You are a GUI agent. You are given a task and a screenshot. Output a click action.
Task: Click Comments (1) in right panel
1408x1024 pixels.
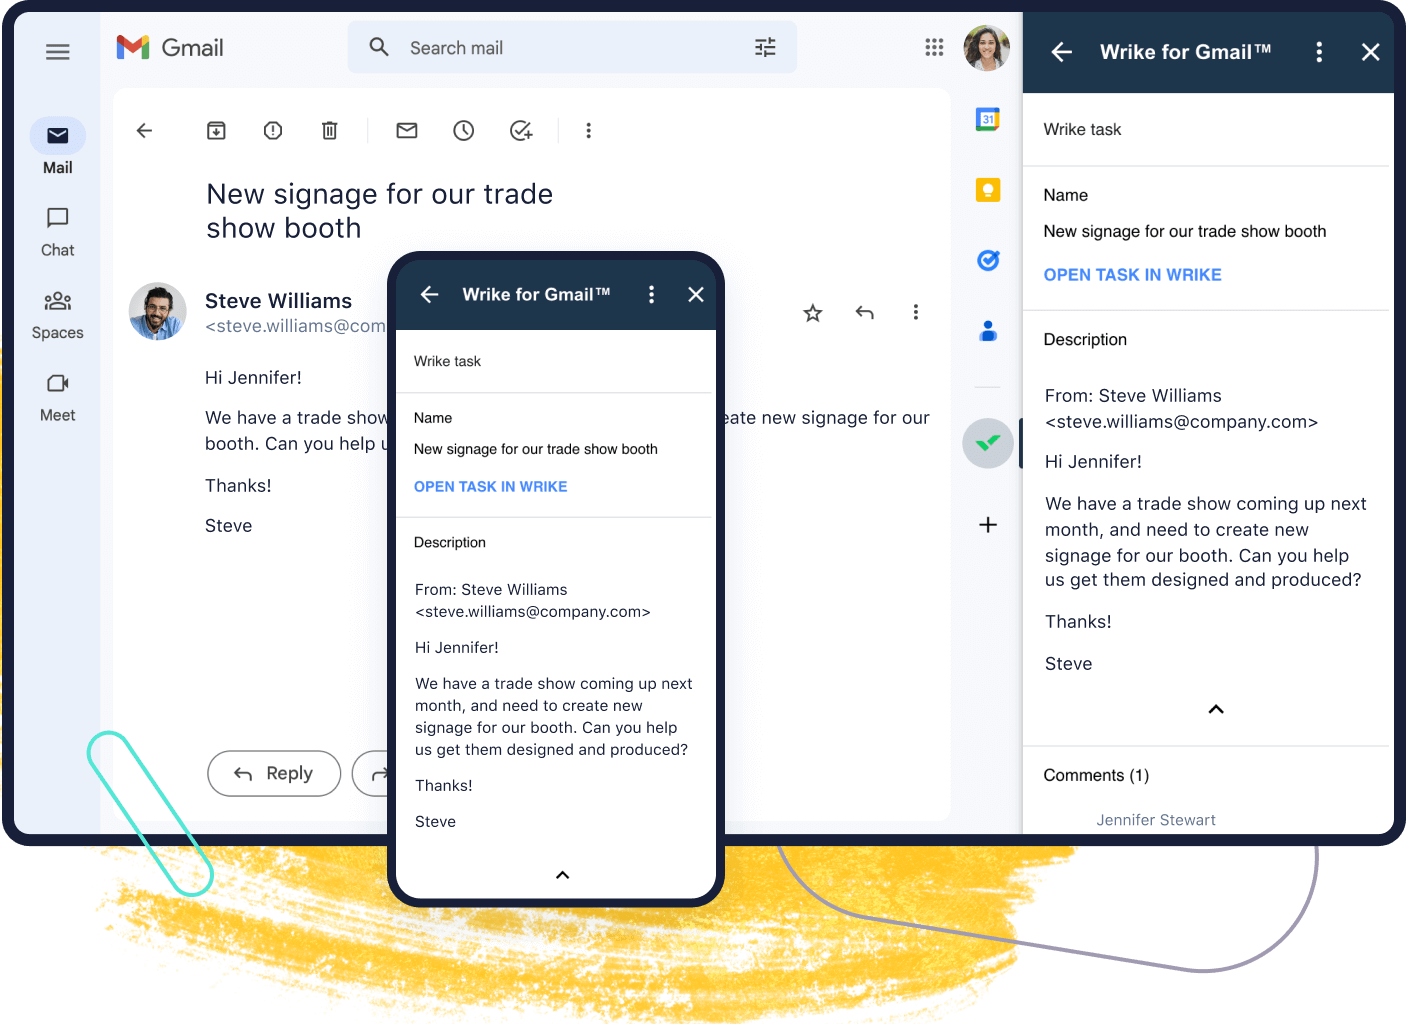click(1097, 775)
